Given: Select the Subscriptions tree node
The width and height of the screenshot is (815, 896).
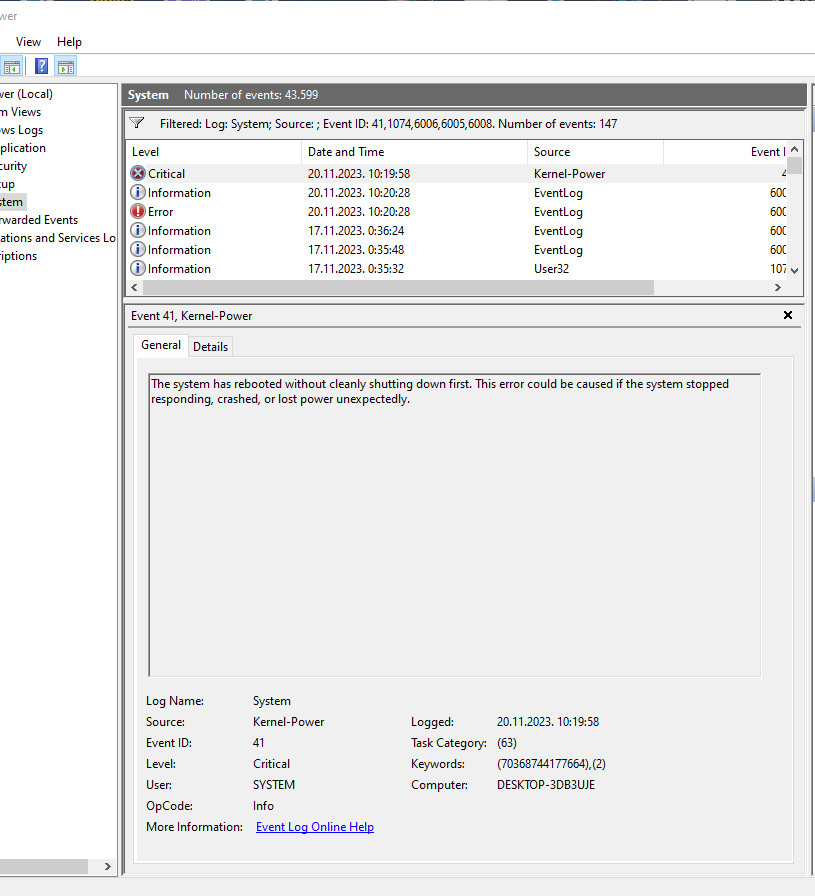Looking at the screenshot, I should pos(19,256).
